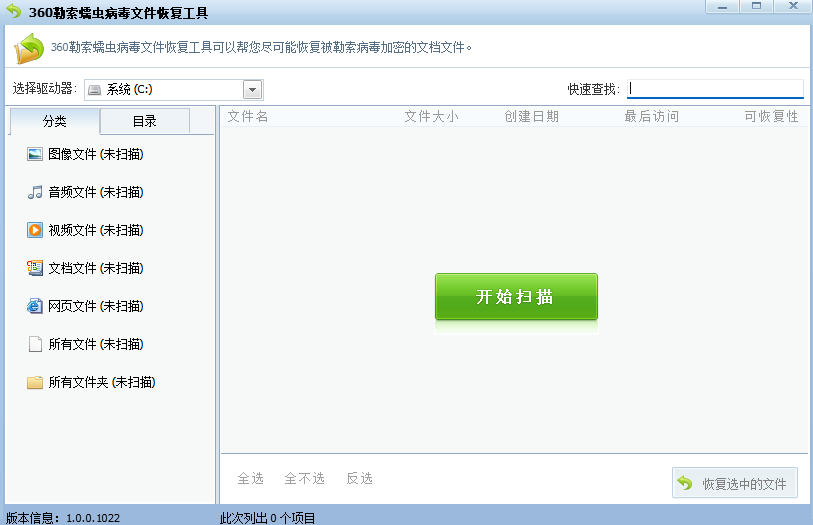Click the blank page all files icon
This screenshot has width=813, height=525.
coord(35,344)
